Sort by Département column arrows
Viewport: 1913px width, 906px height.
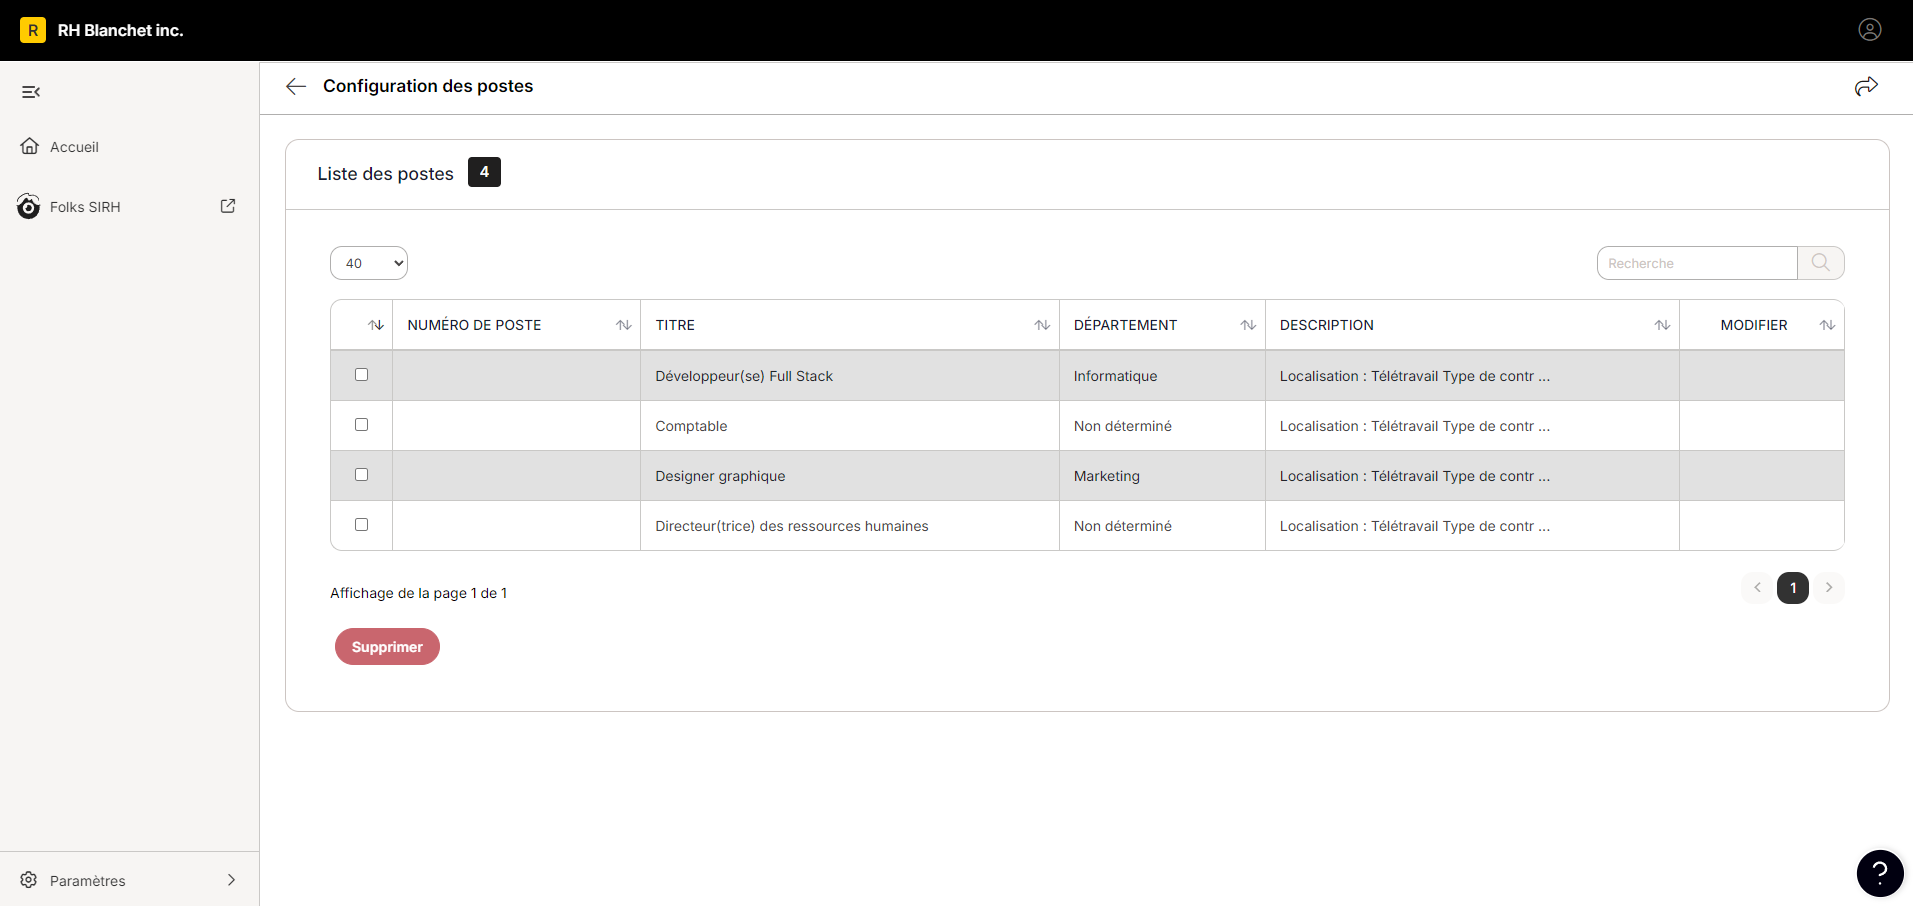click(1248, 325)
